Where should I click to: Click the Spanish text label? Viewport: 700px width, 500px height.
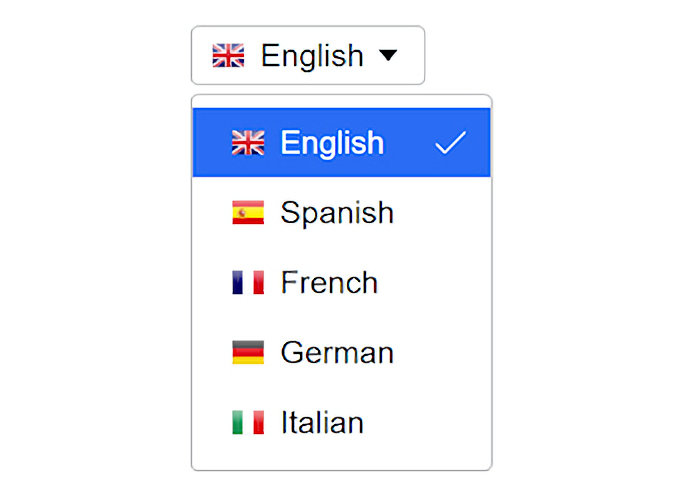tap(337, 213)
